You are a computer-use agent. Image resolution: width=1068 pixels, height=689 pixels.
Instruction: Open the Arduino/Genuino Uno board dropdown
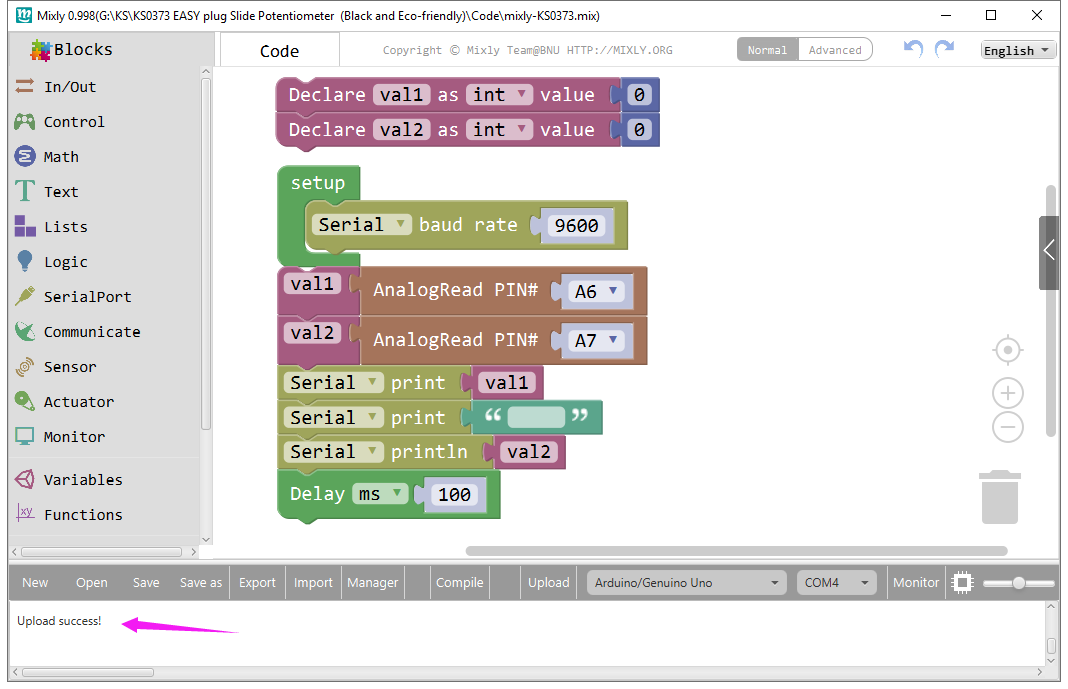pyautogui.click(x=687, y=583)
